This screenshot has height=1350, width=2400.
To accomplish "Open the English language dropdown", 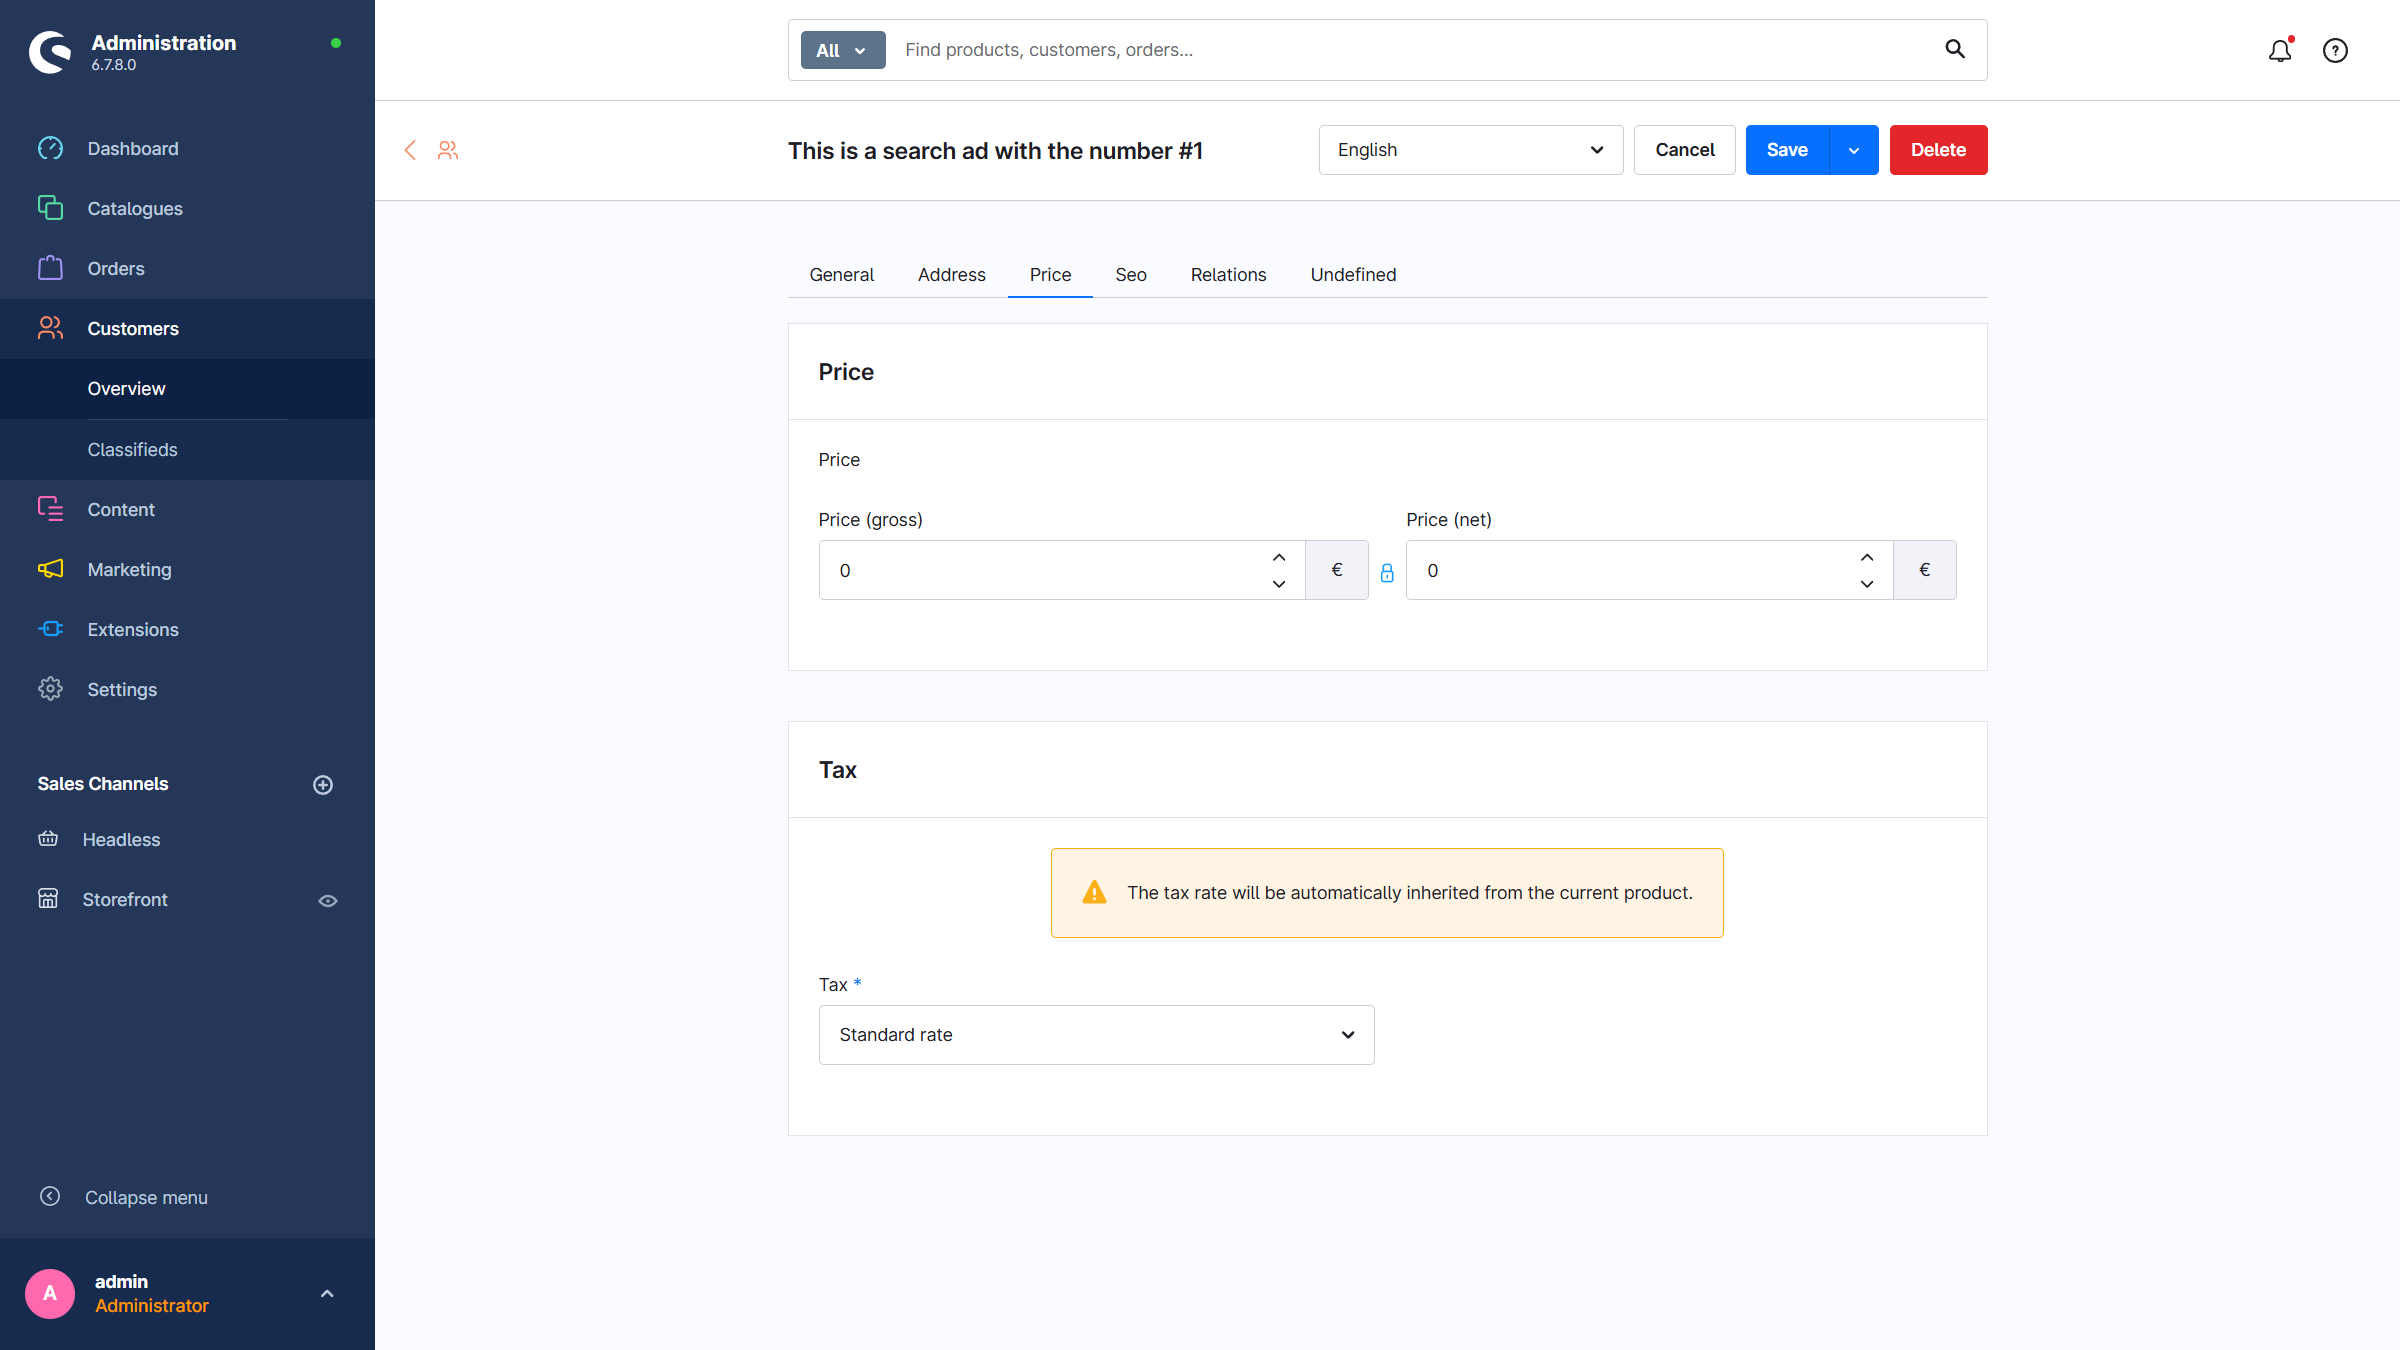I will (1470, 150).
